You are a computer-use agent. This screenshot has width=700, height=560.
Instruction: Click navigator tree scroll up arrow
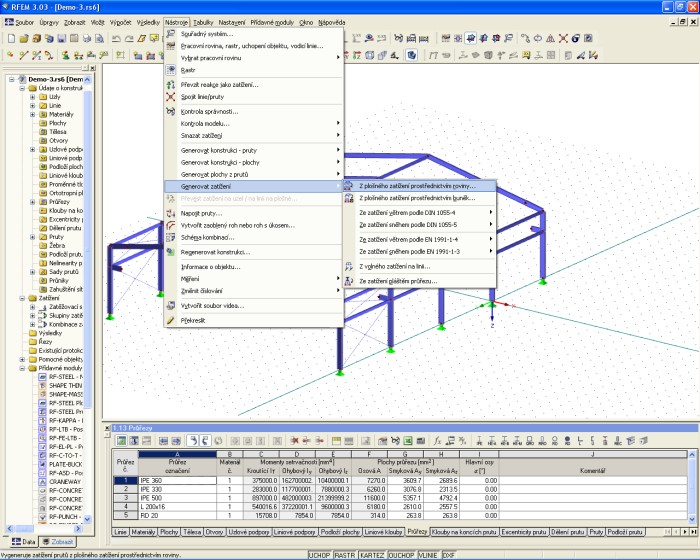tap(88, 79)
